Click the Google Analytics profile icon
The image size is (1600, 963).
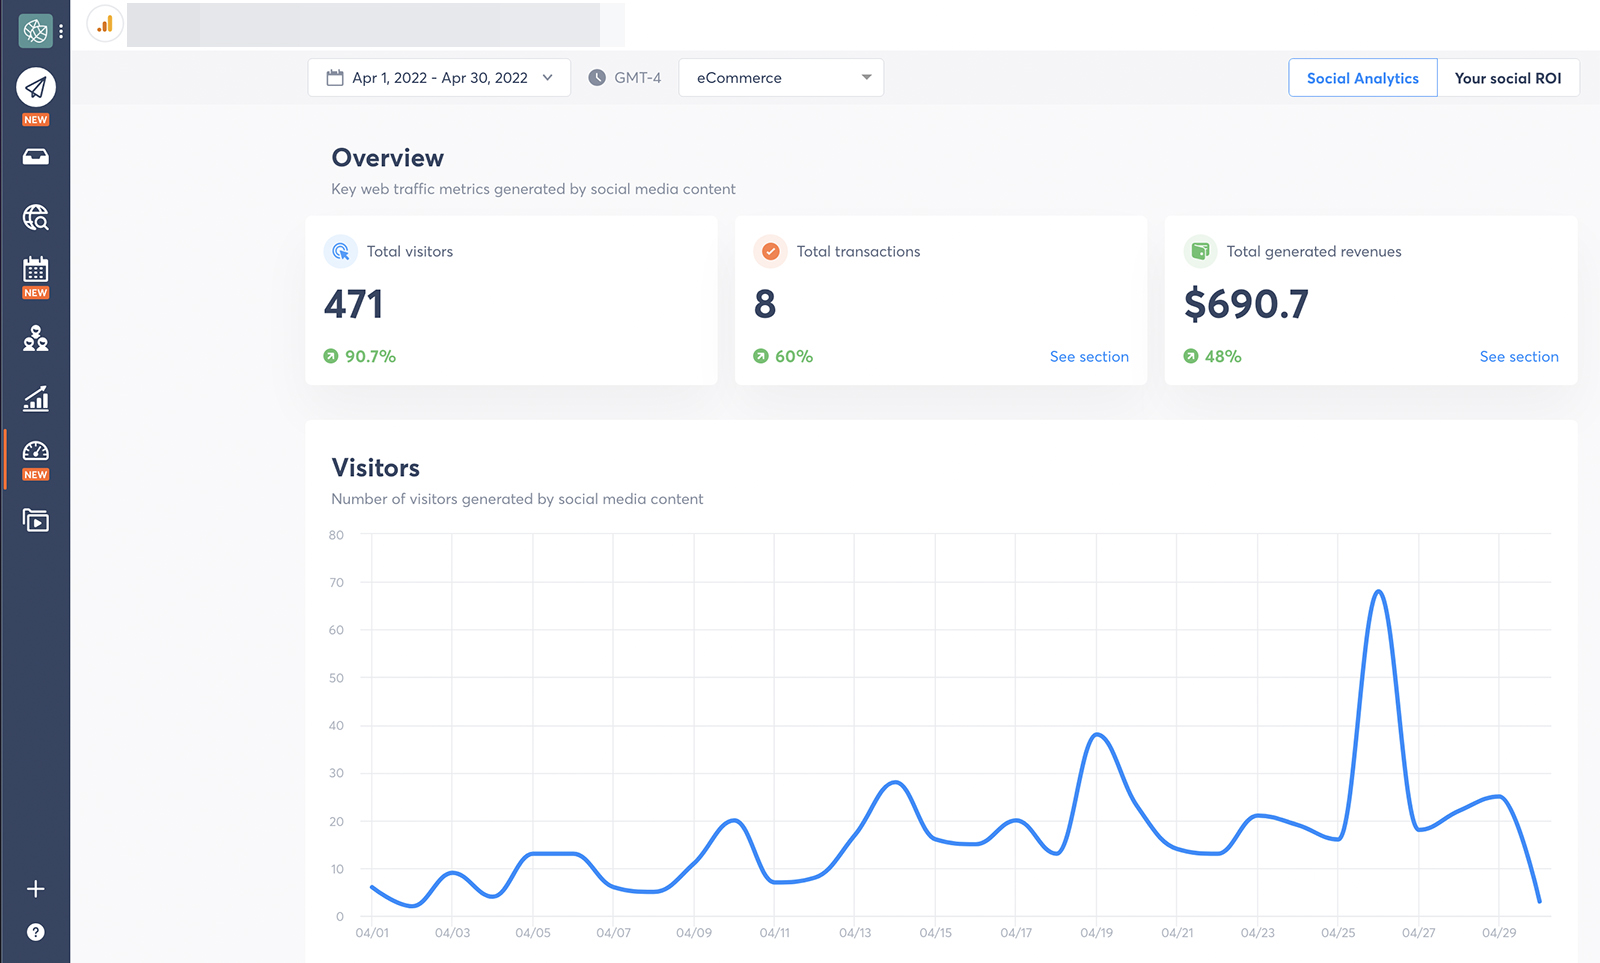click(x=105, y=24)
